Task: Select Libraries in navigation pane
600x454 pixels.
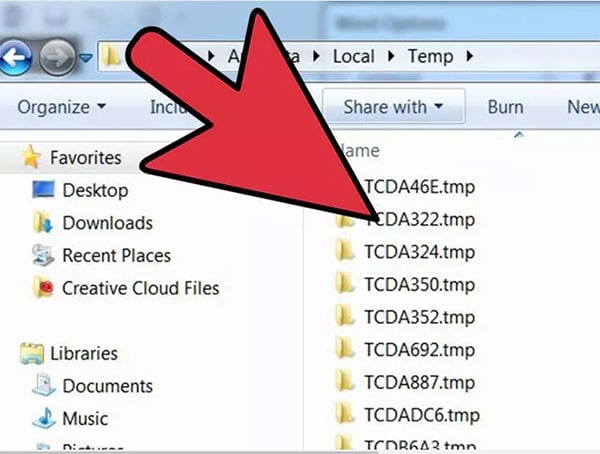Action: (84, 353)
